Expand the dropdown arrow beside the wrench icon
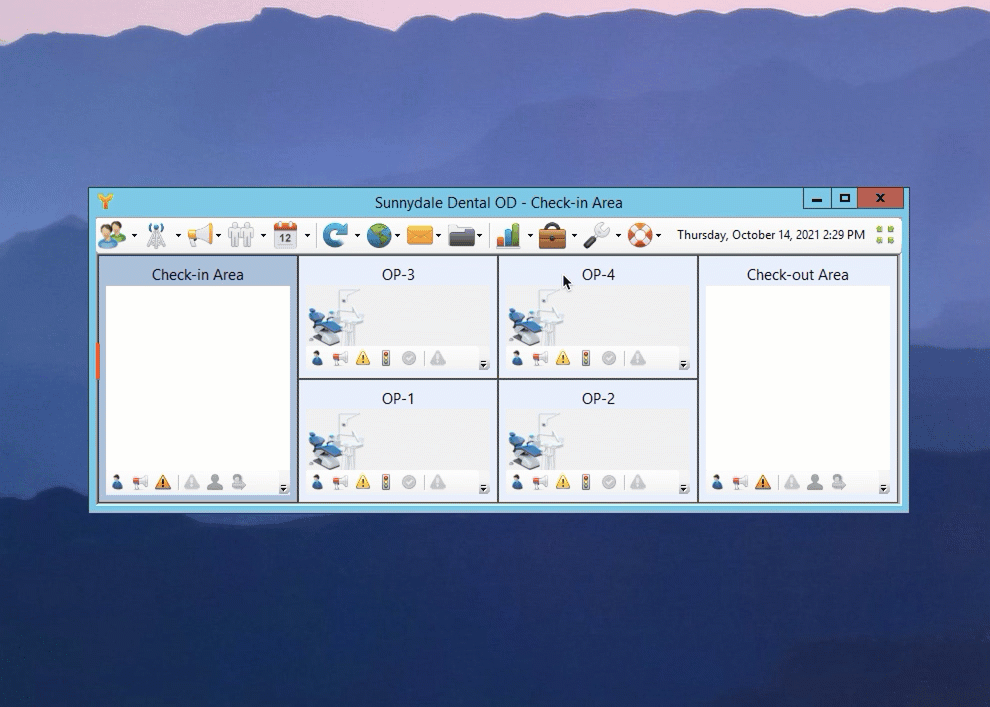 tap(618, 235)
